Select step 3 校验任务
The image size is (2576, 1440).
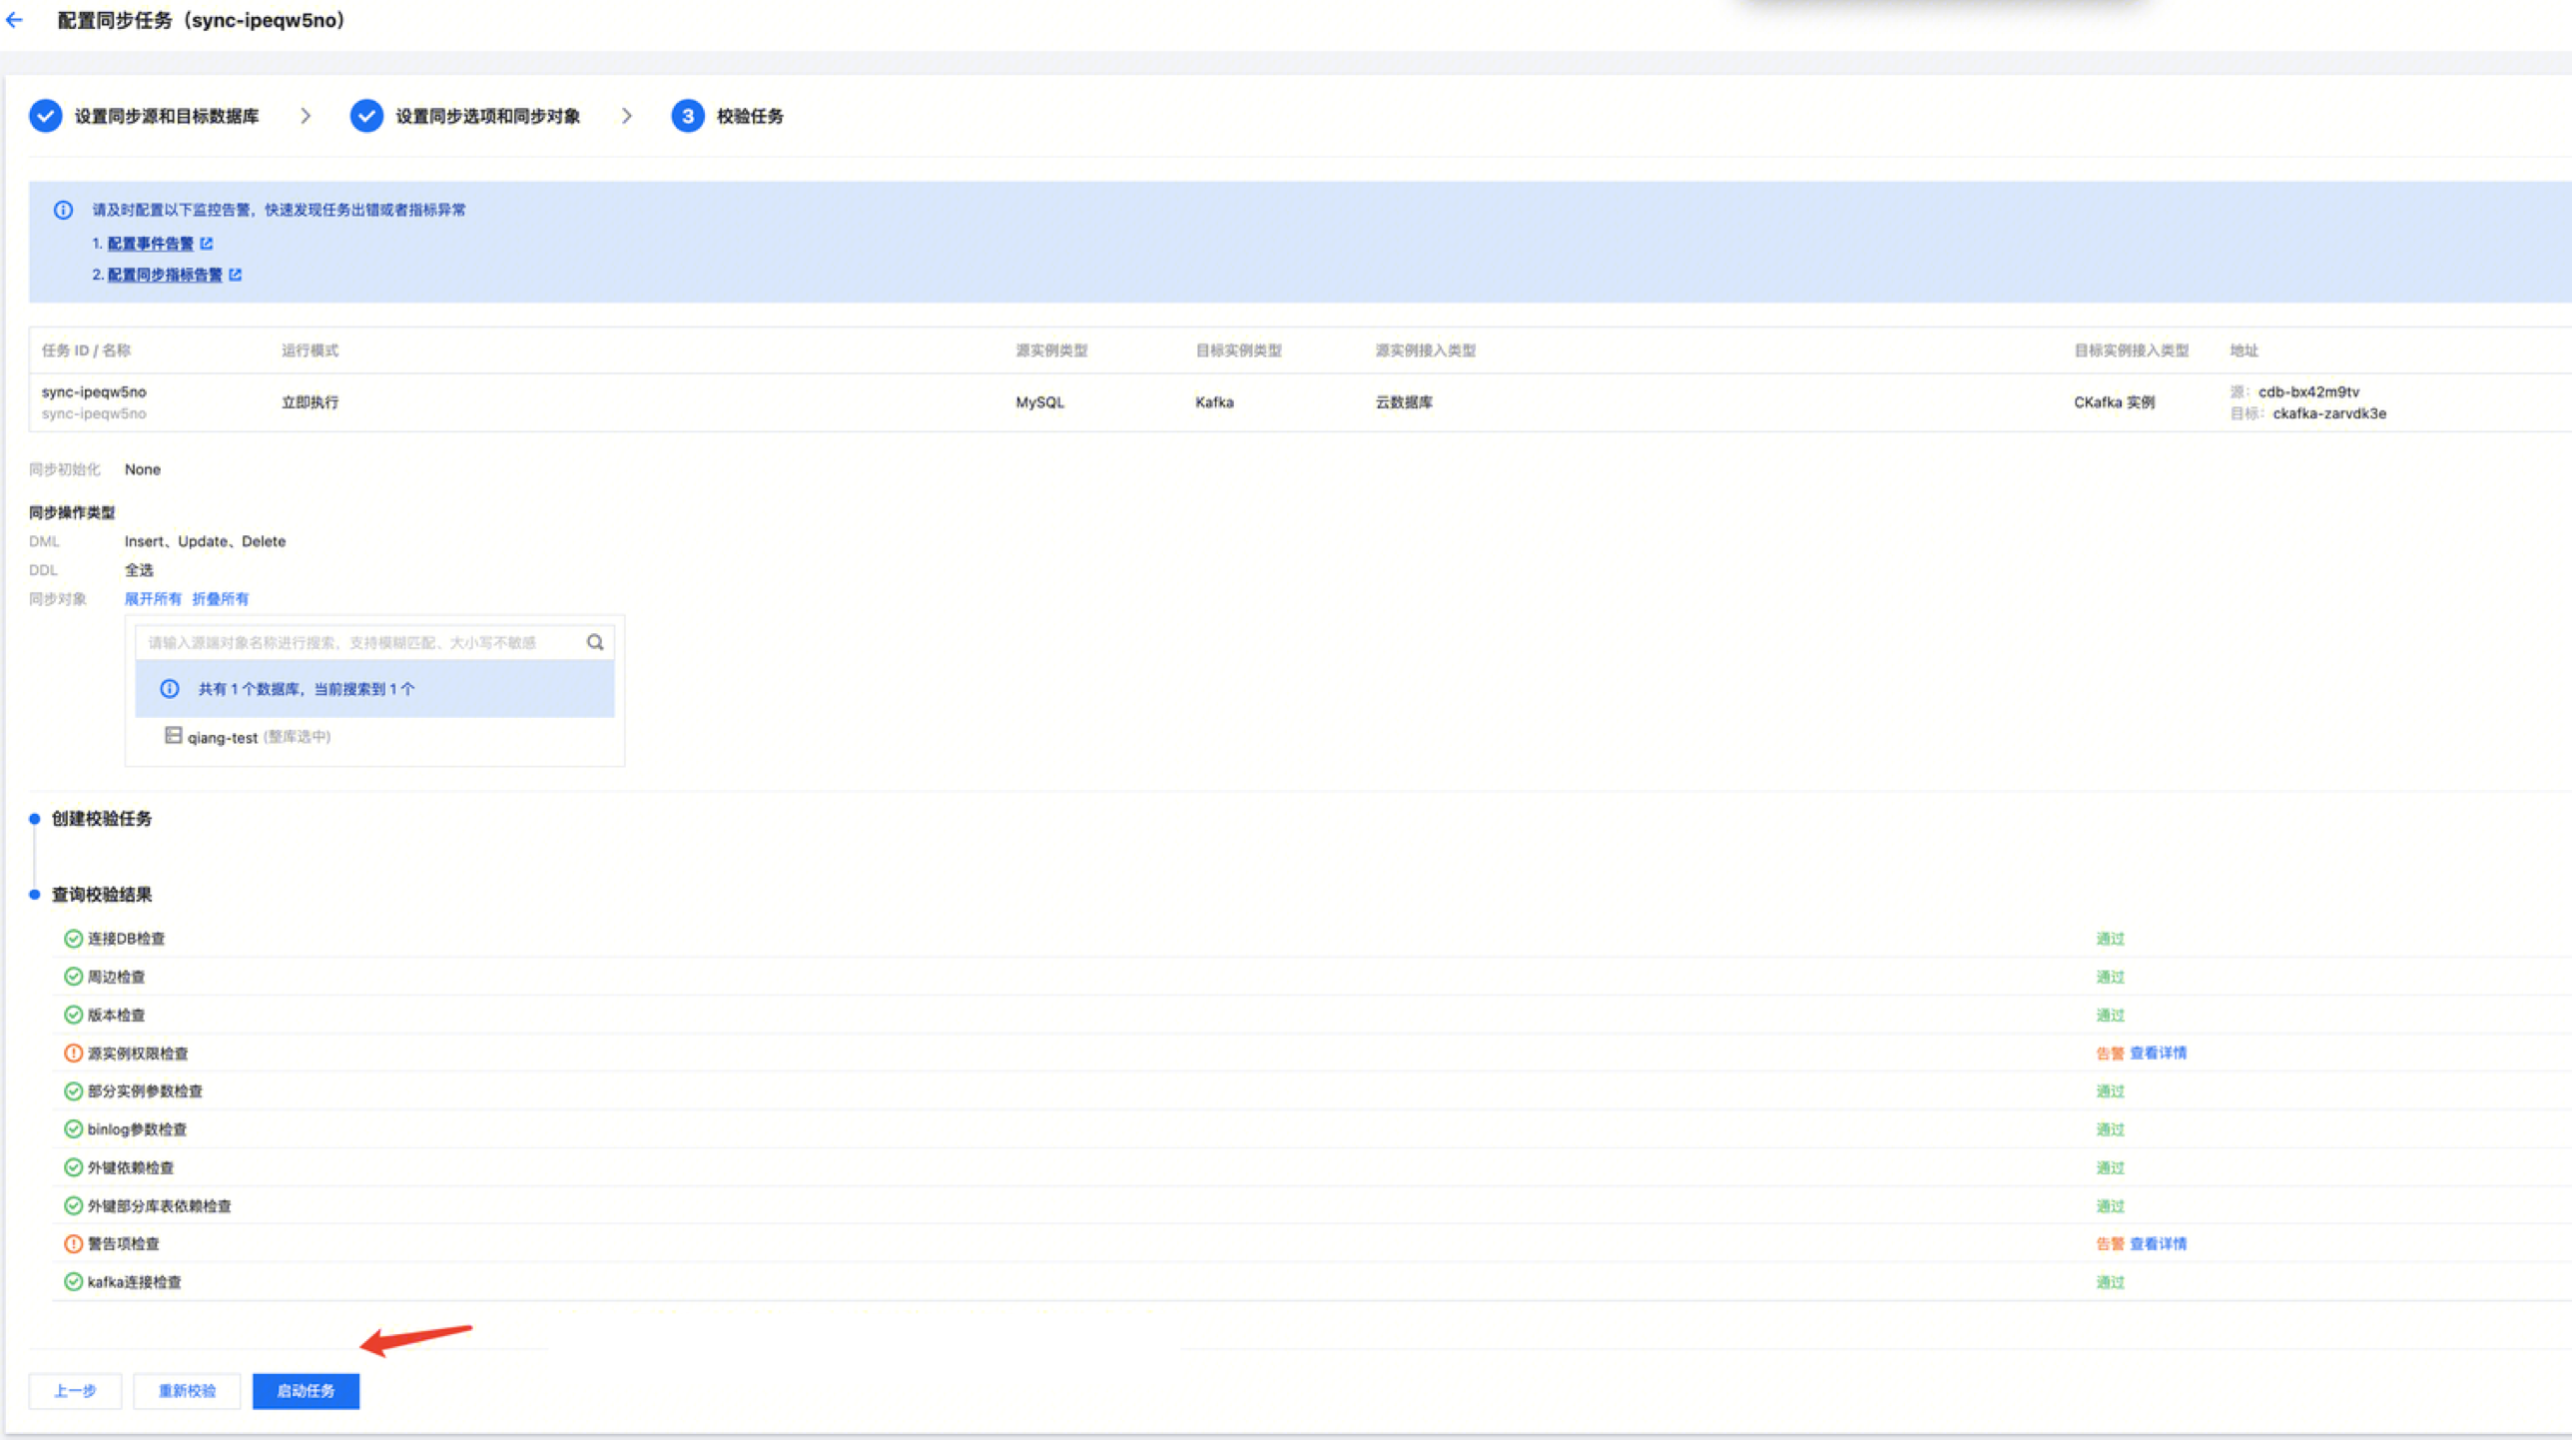pyautogui.click(x=749, y=116)
